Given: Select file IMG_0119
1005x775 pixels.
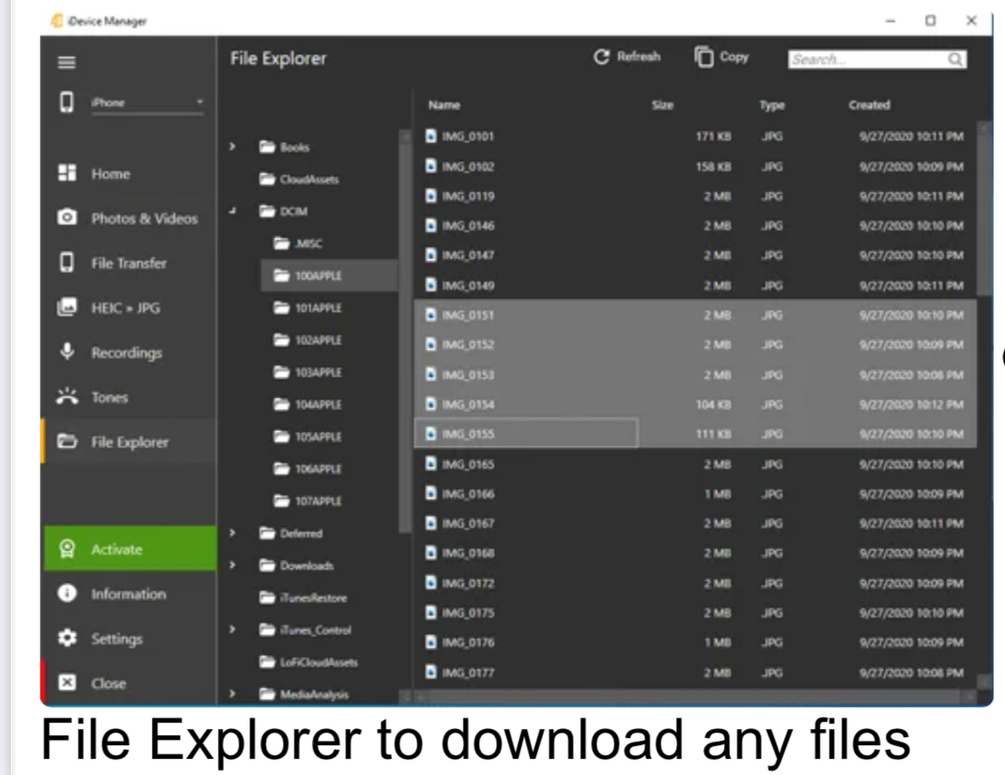Looking at the screenshot, I should tap(695, 196).
